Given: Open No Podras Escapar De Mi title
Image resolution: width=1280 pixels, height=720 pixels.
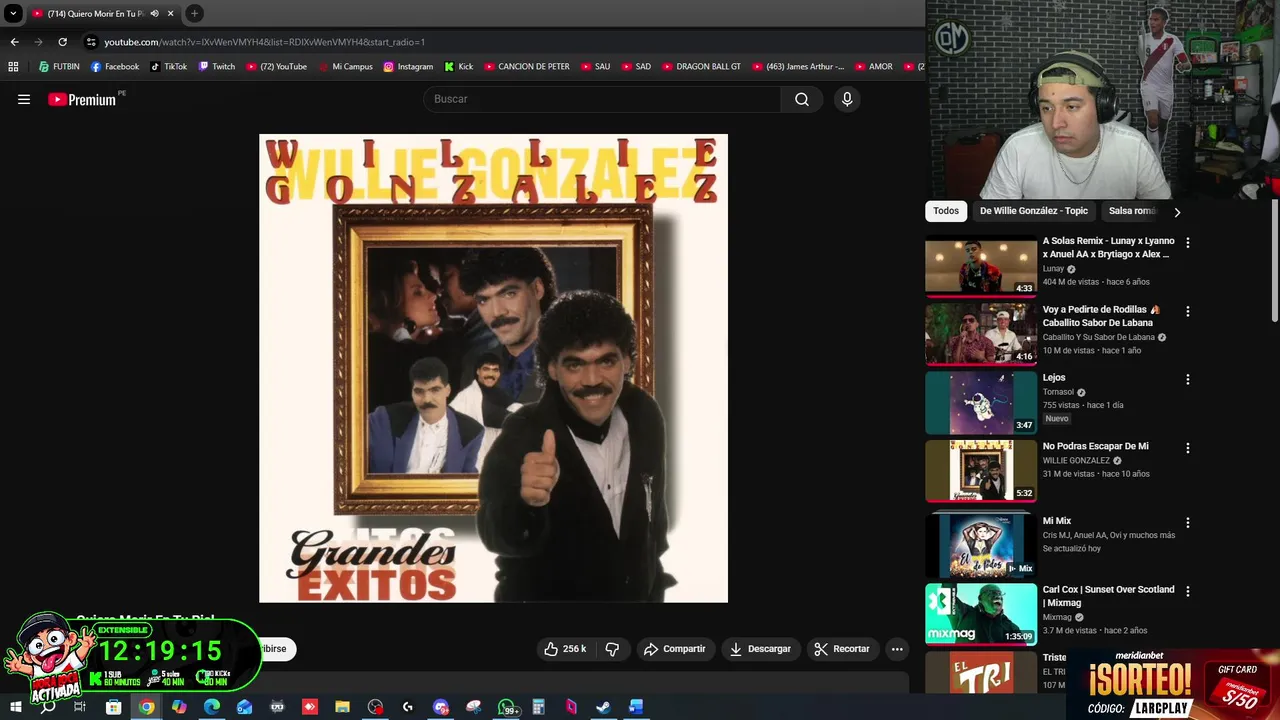Looking at the screenshot, I should [1096, 446].
